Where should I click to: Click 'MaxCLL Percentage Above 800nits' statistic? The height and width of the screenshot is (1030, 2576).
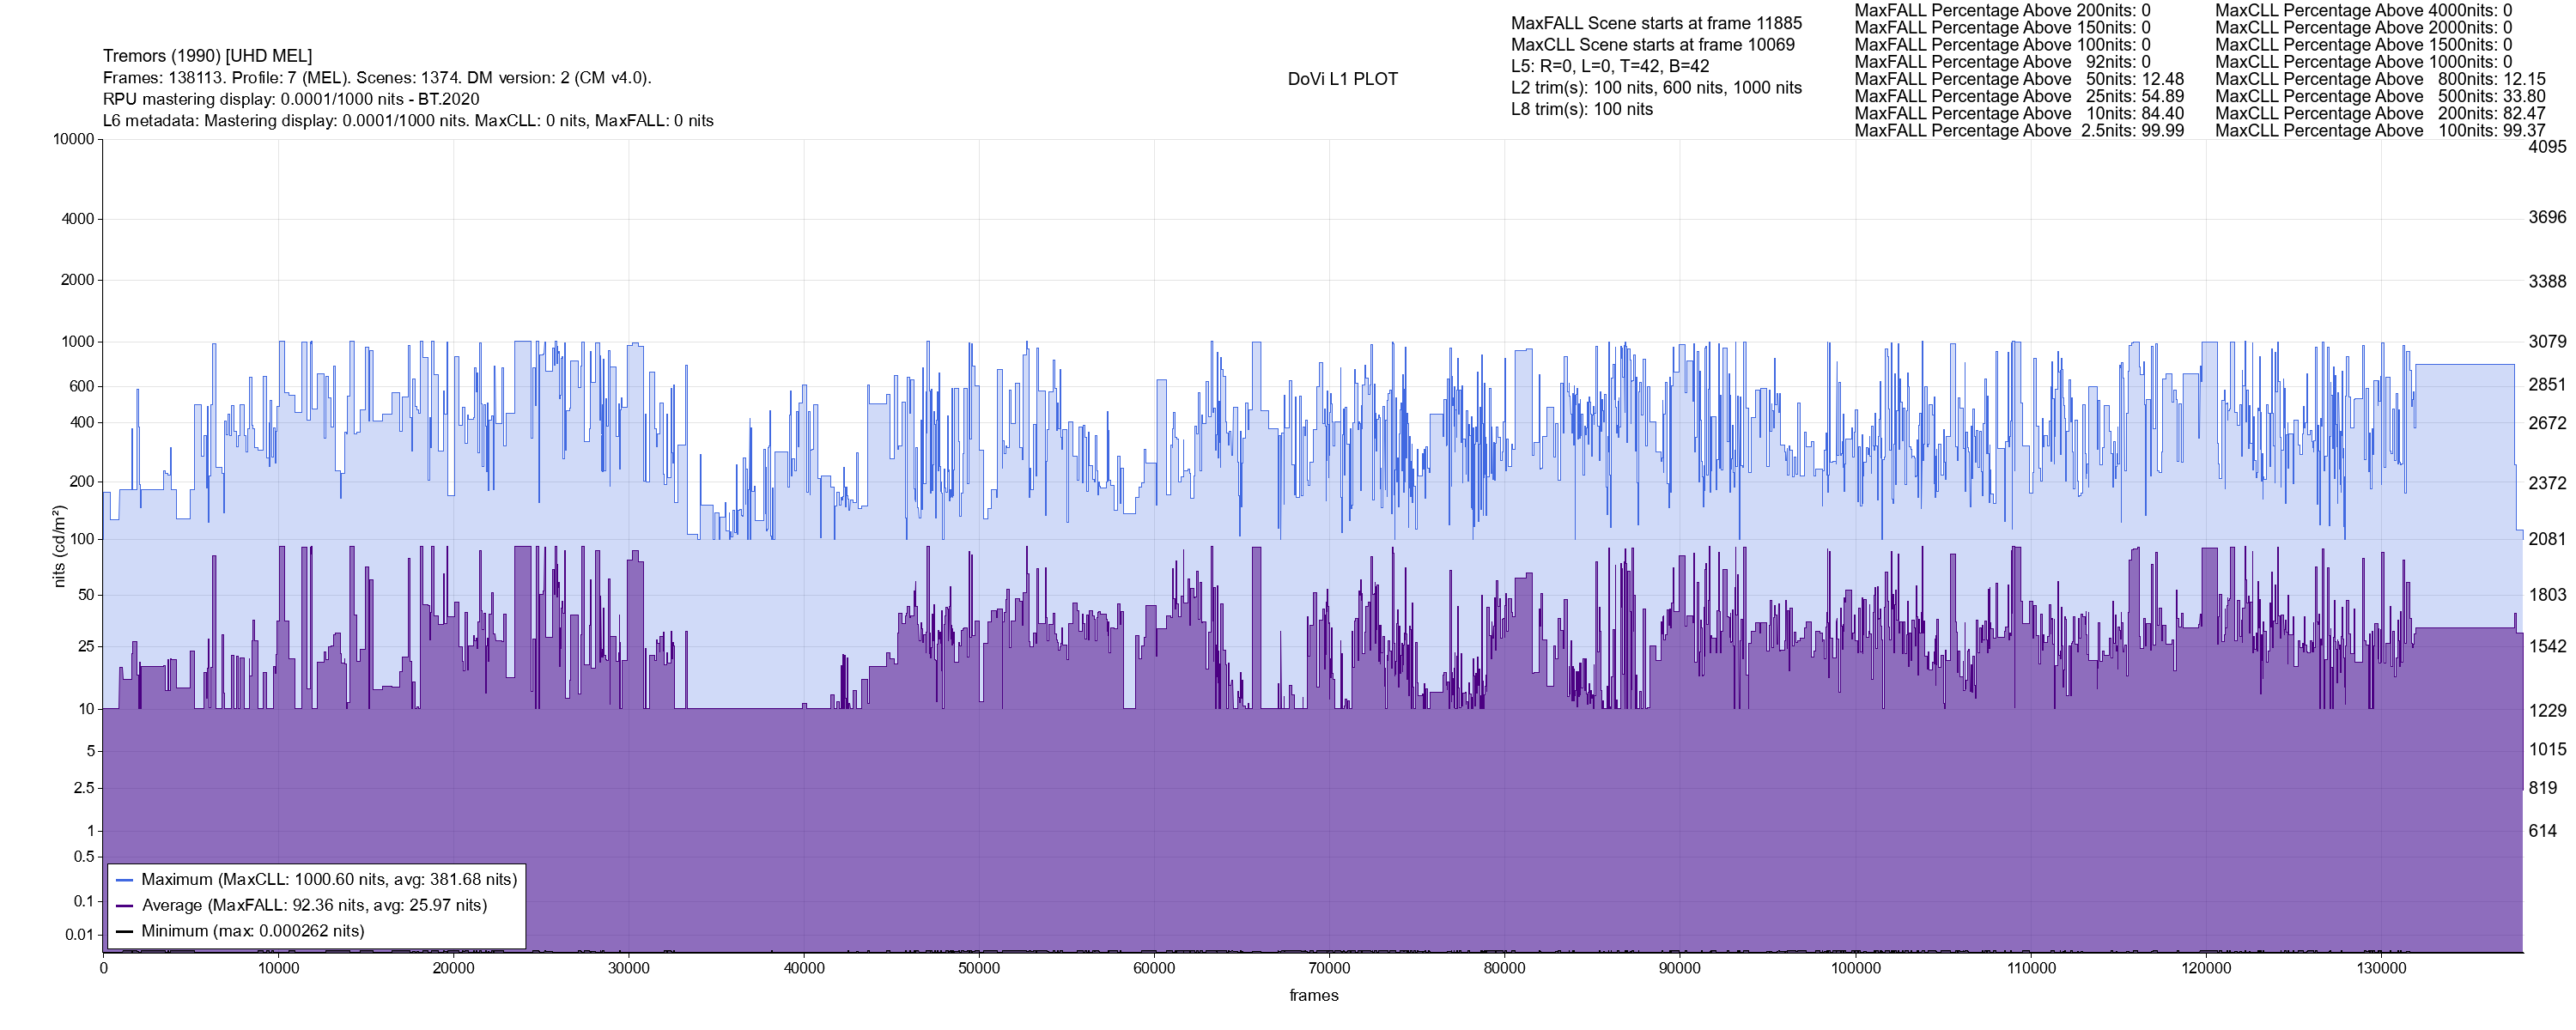pyautogui.click(x=2380, y=79)
